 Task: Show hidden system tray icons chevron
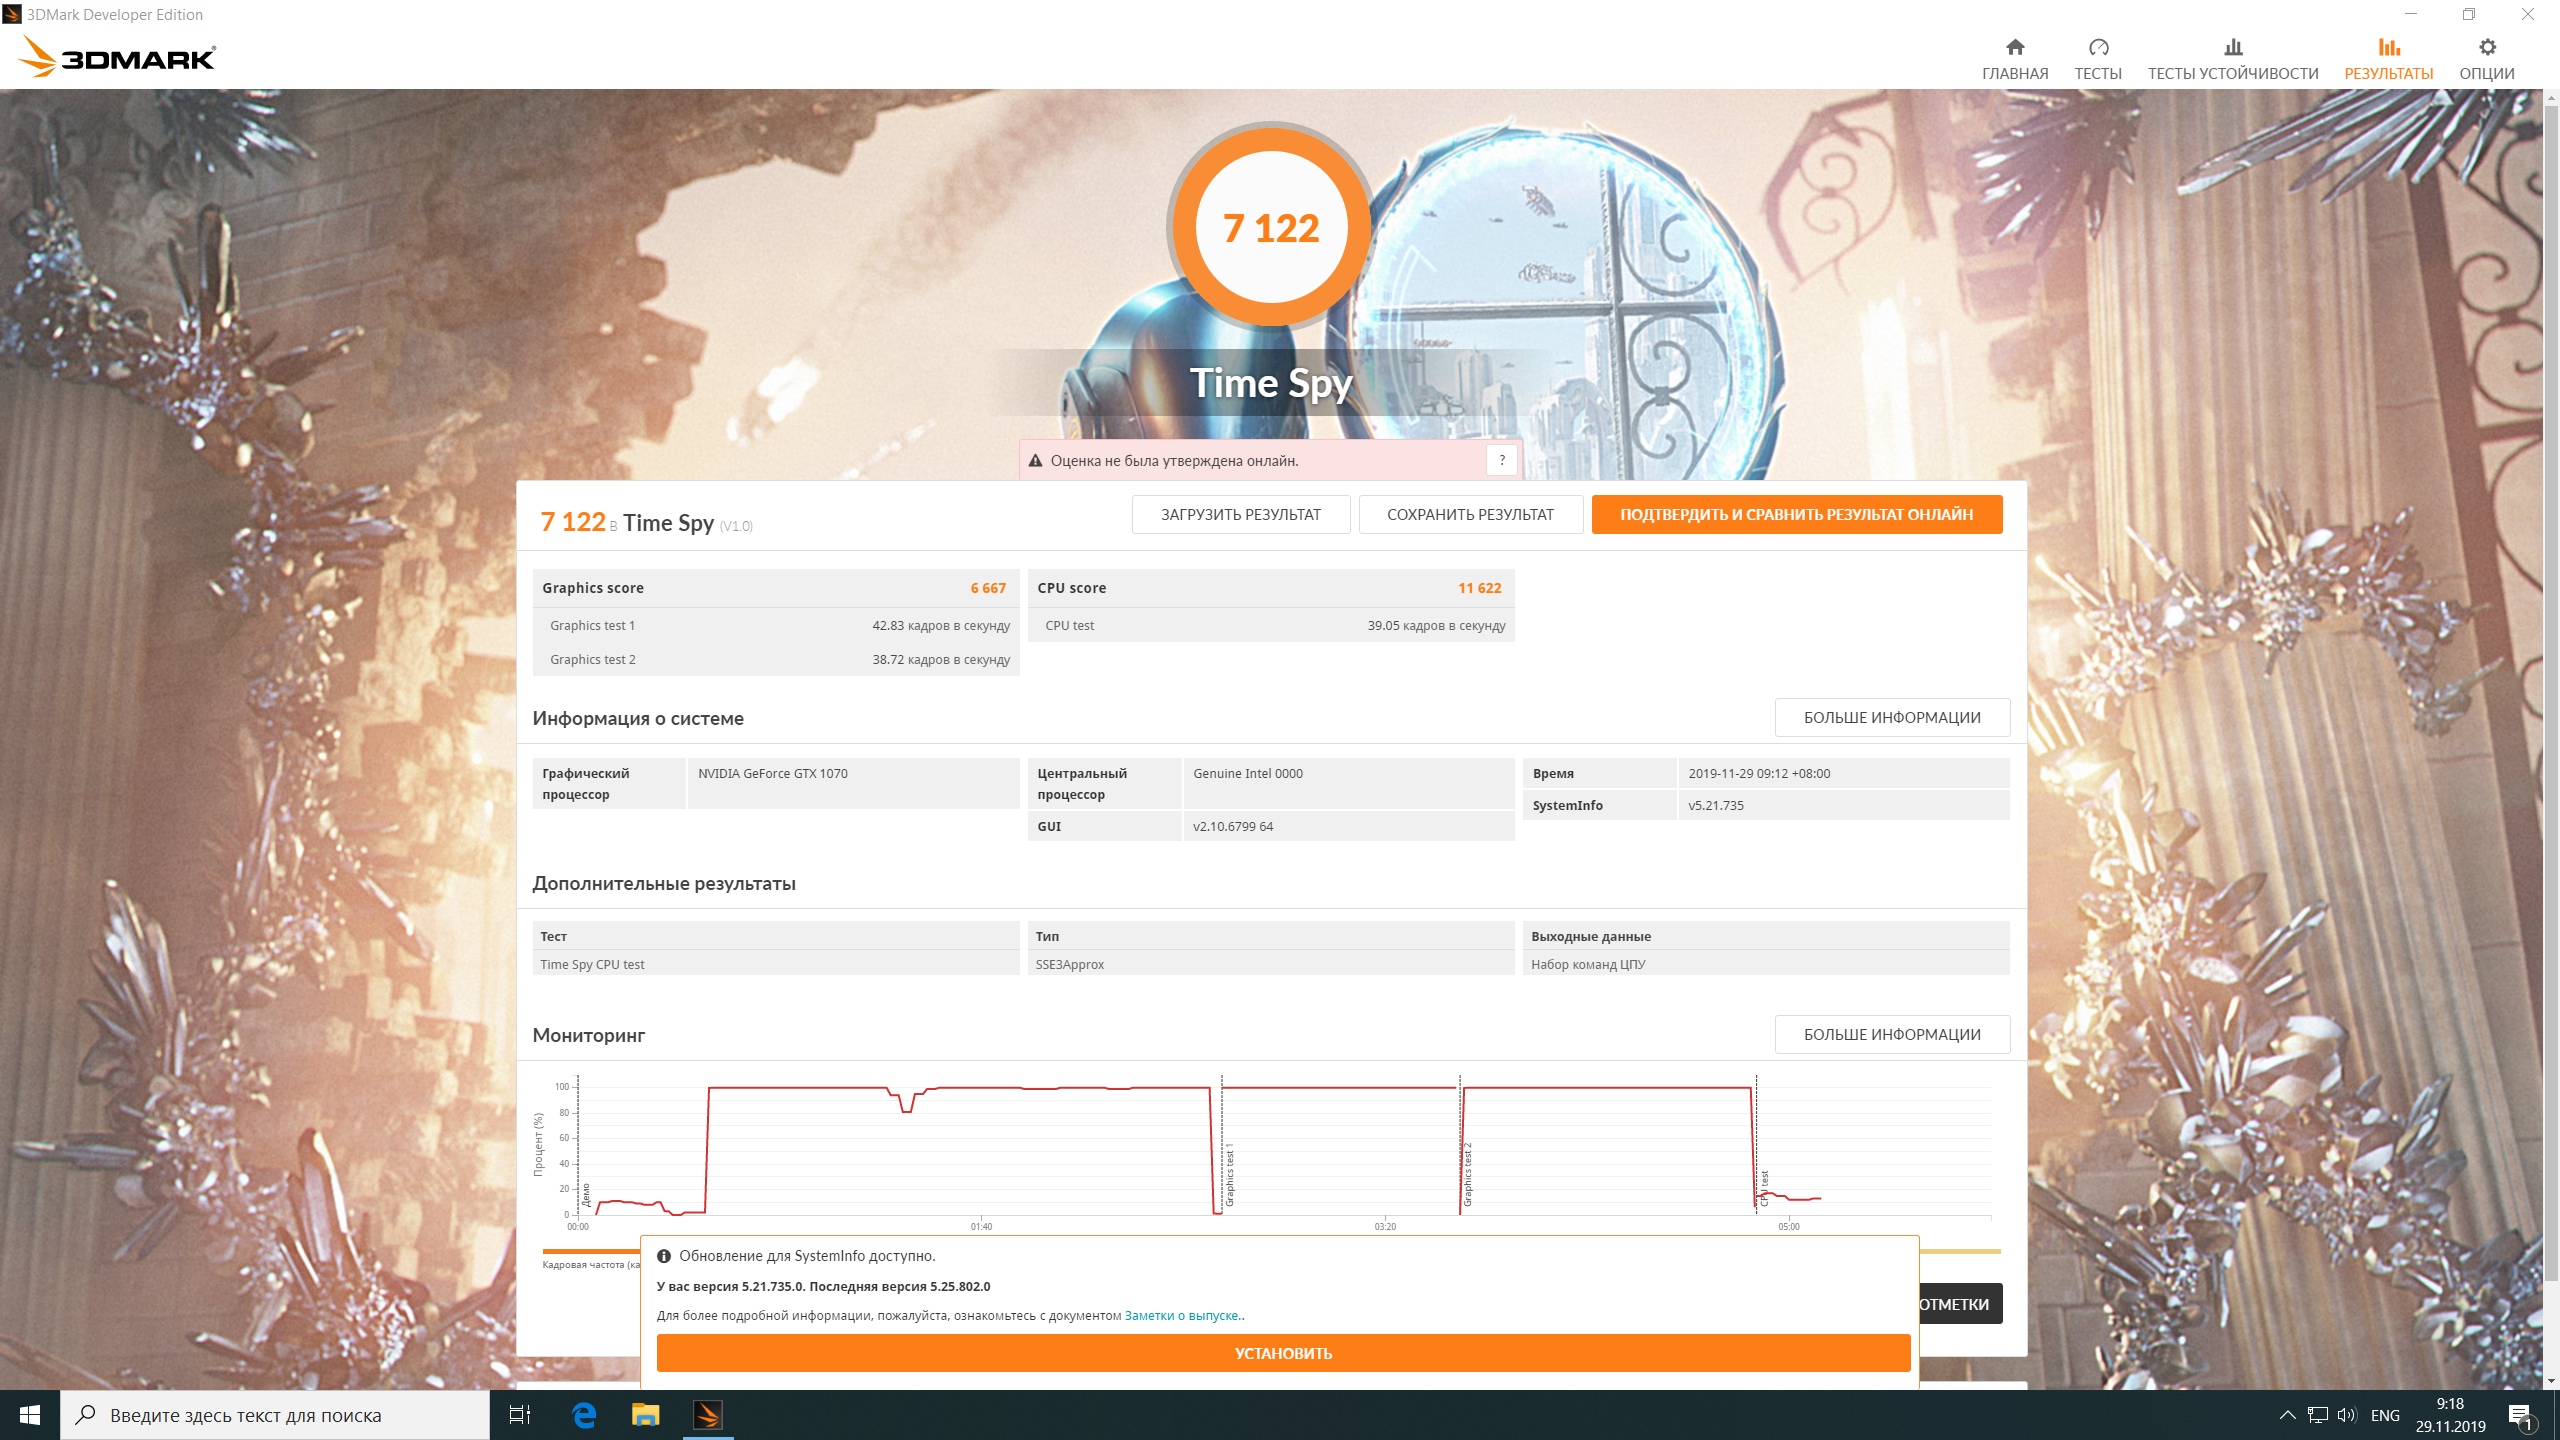pos(2286,1414)
